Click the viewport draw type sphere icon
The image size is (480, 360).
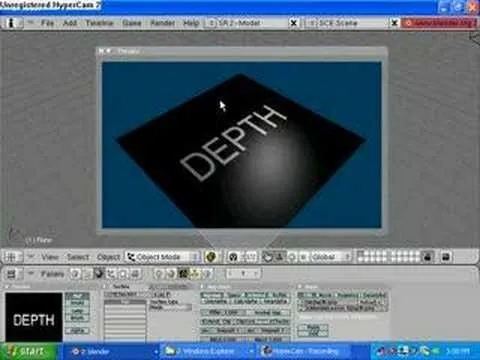211,257
